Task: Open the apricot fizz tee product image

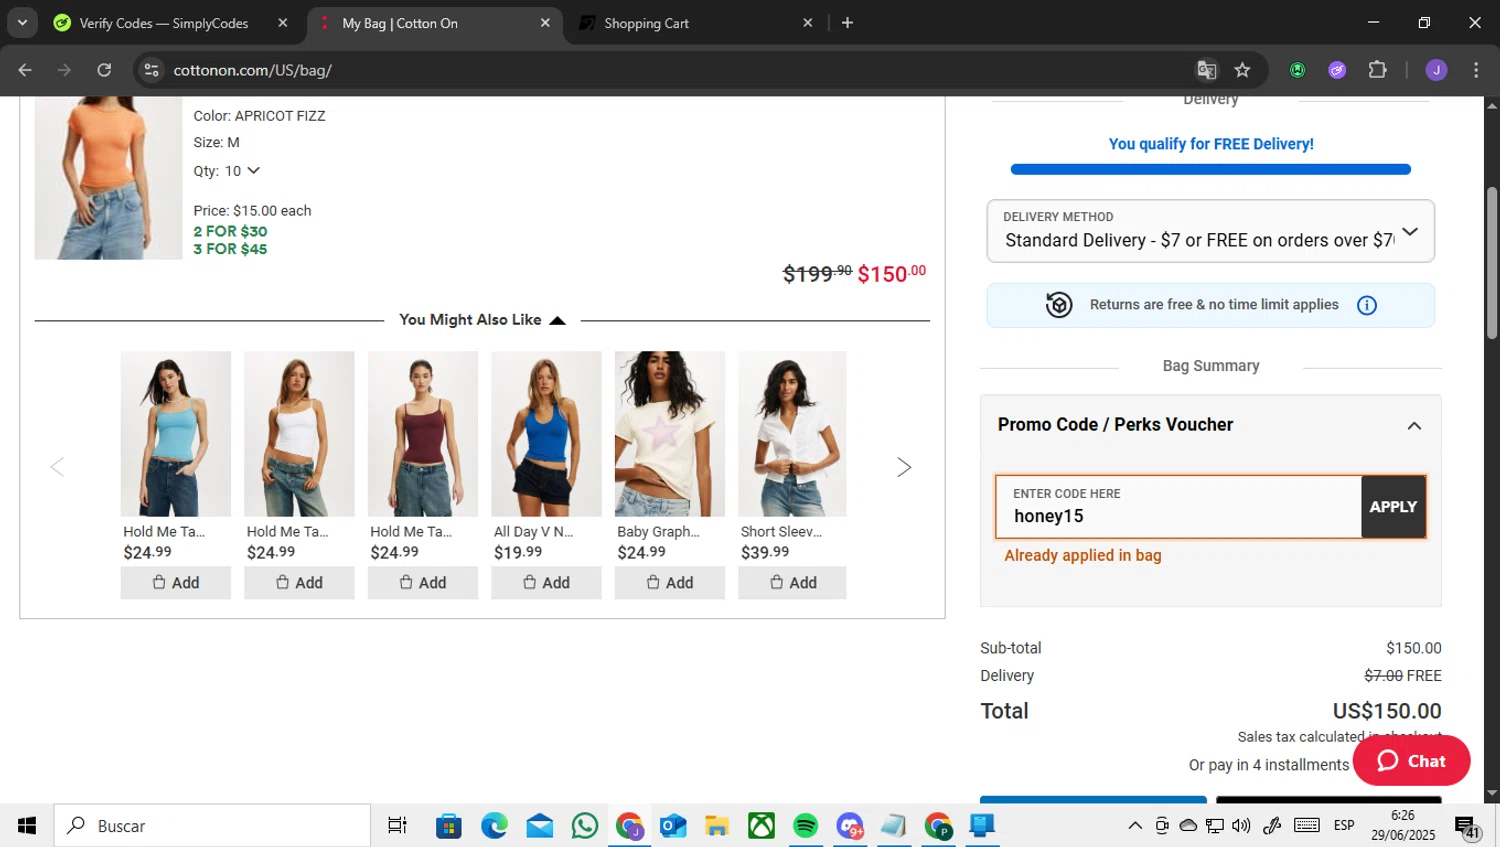Action: click(108, 178)
